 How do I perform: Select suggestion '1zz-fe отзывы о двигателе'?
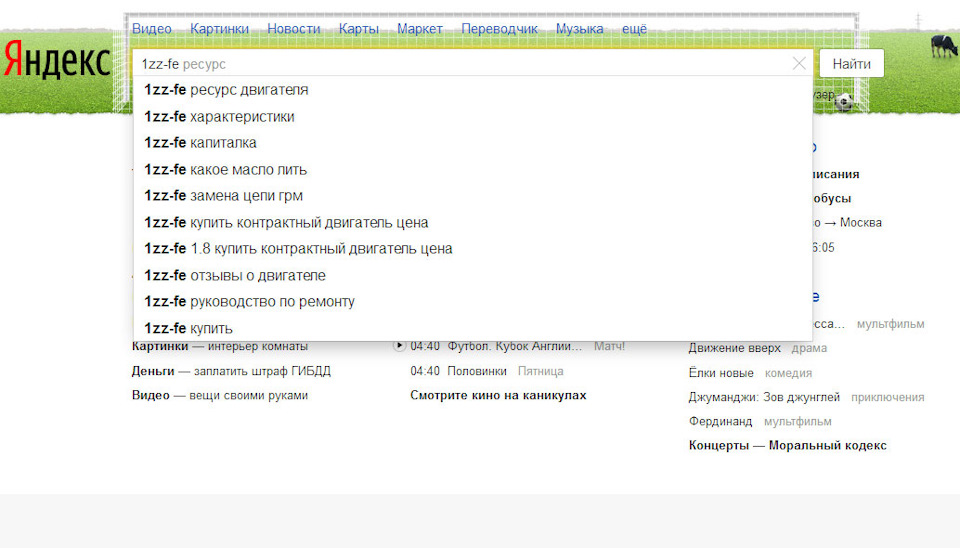click(473, 276)
